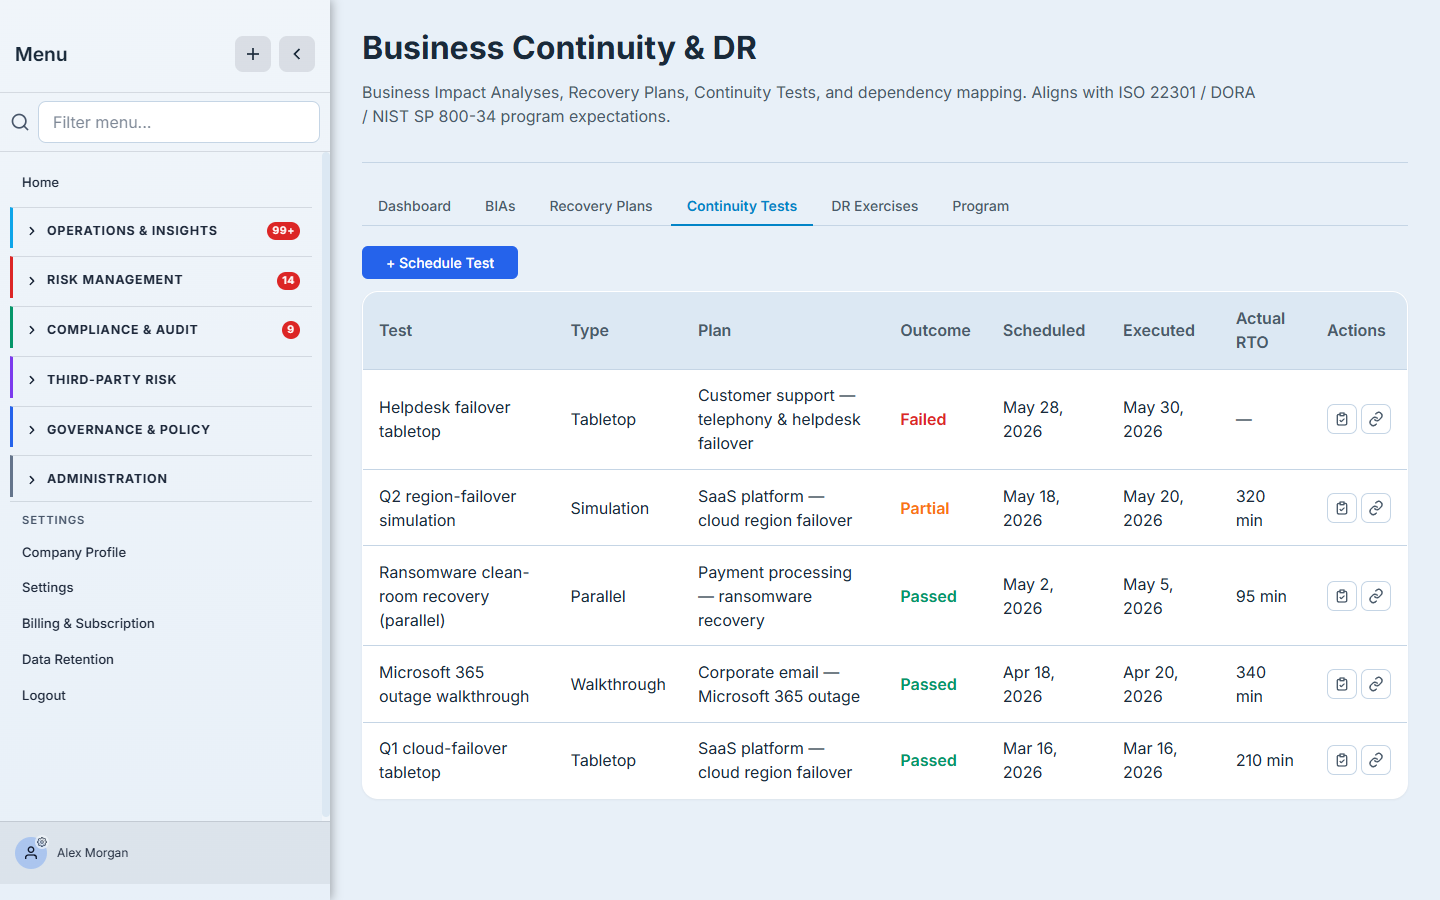
Task: Focus the Filter menu input field
Action: pos(179,122)
